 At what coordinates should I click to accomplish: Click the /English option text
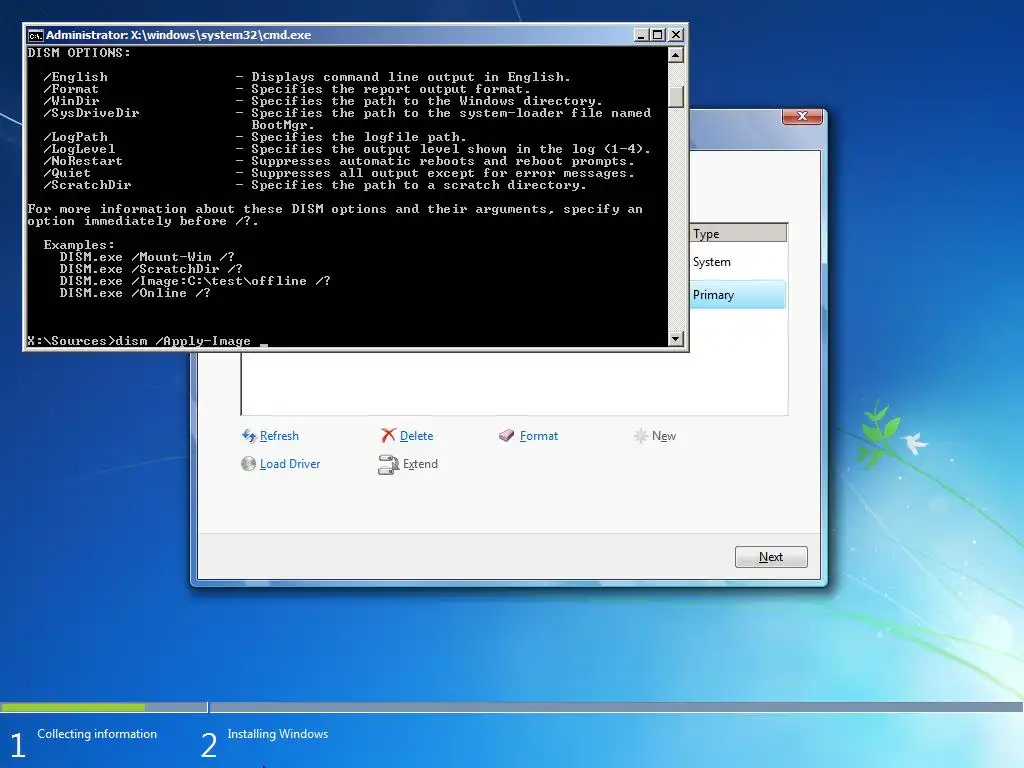coord(75,77)
